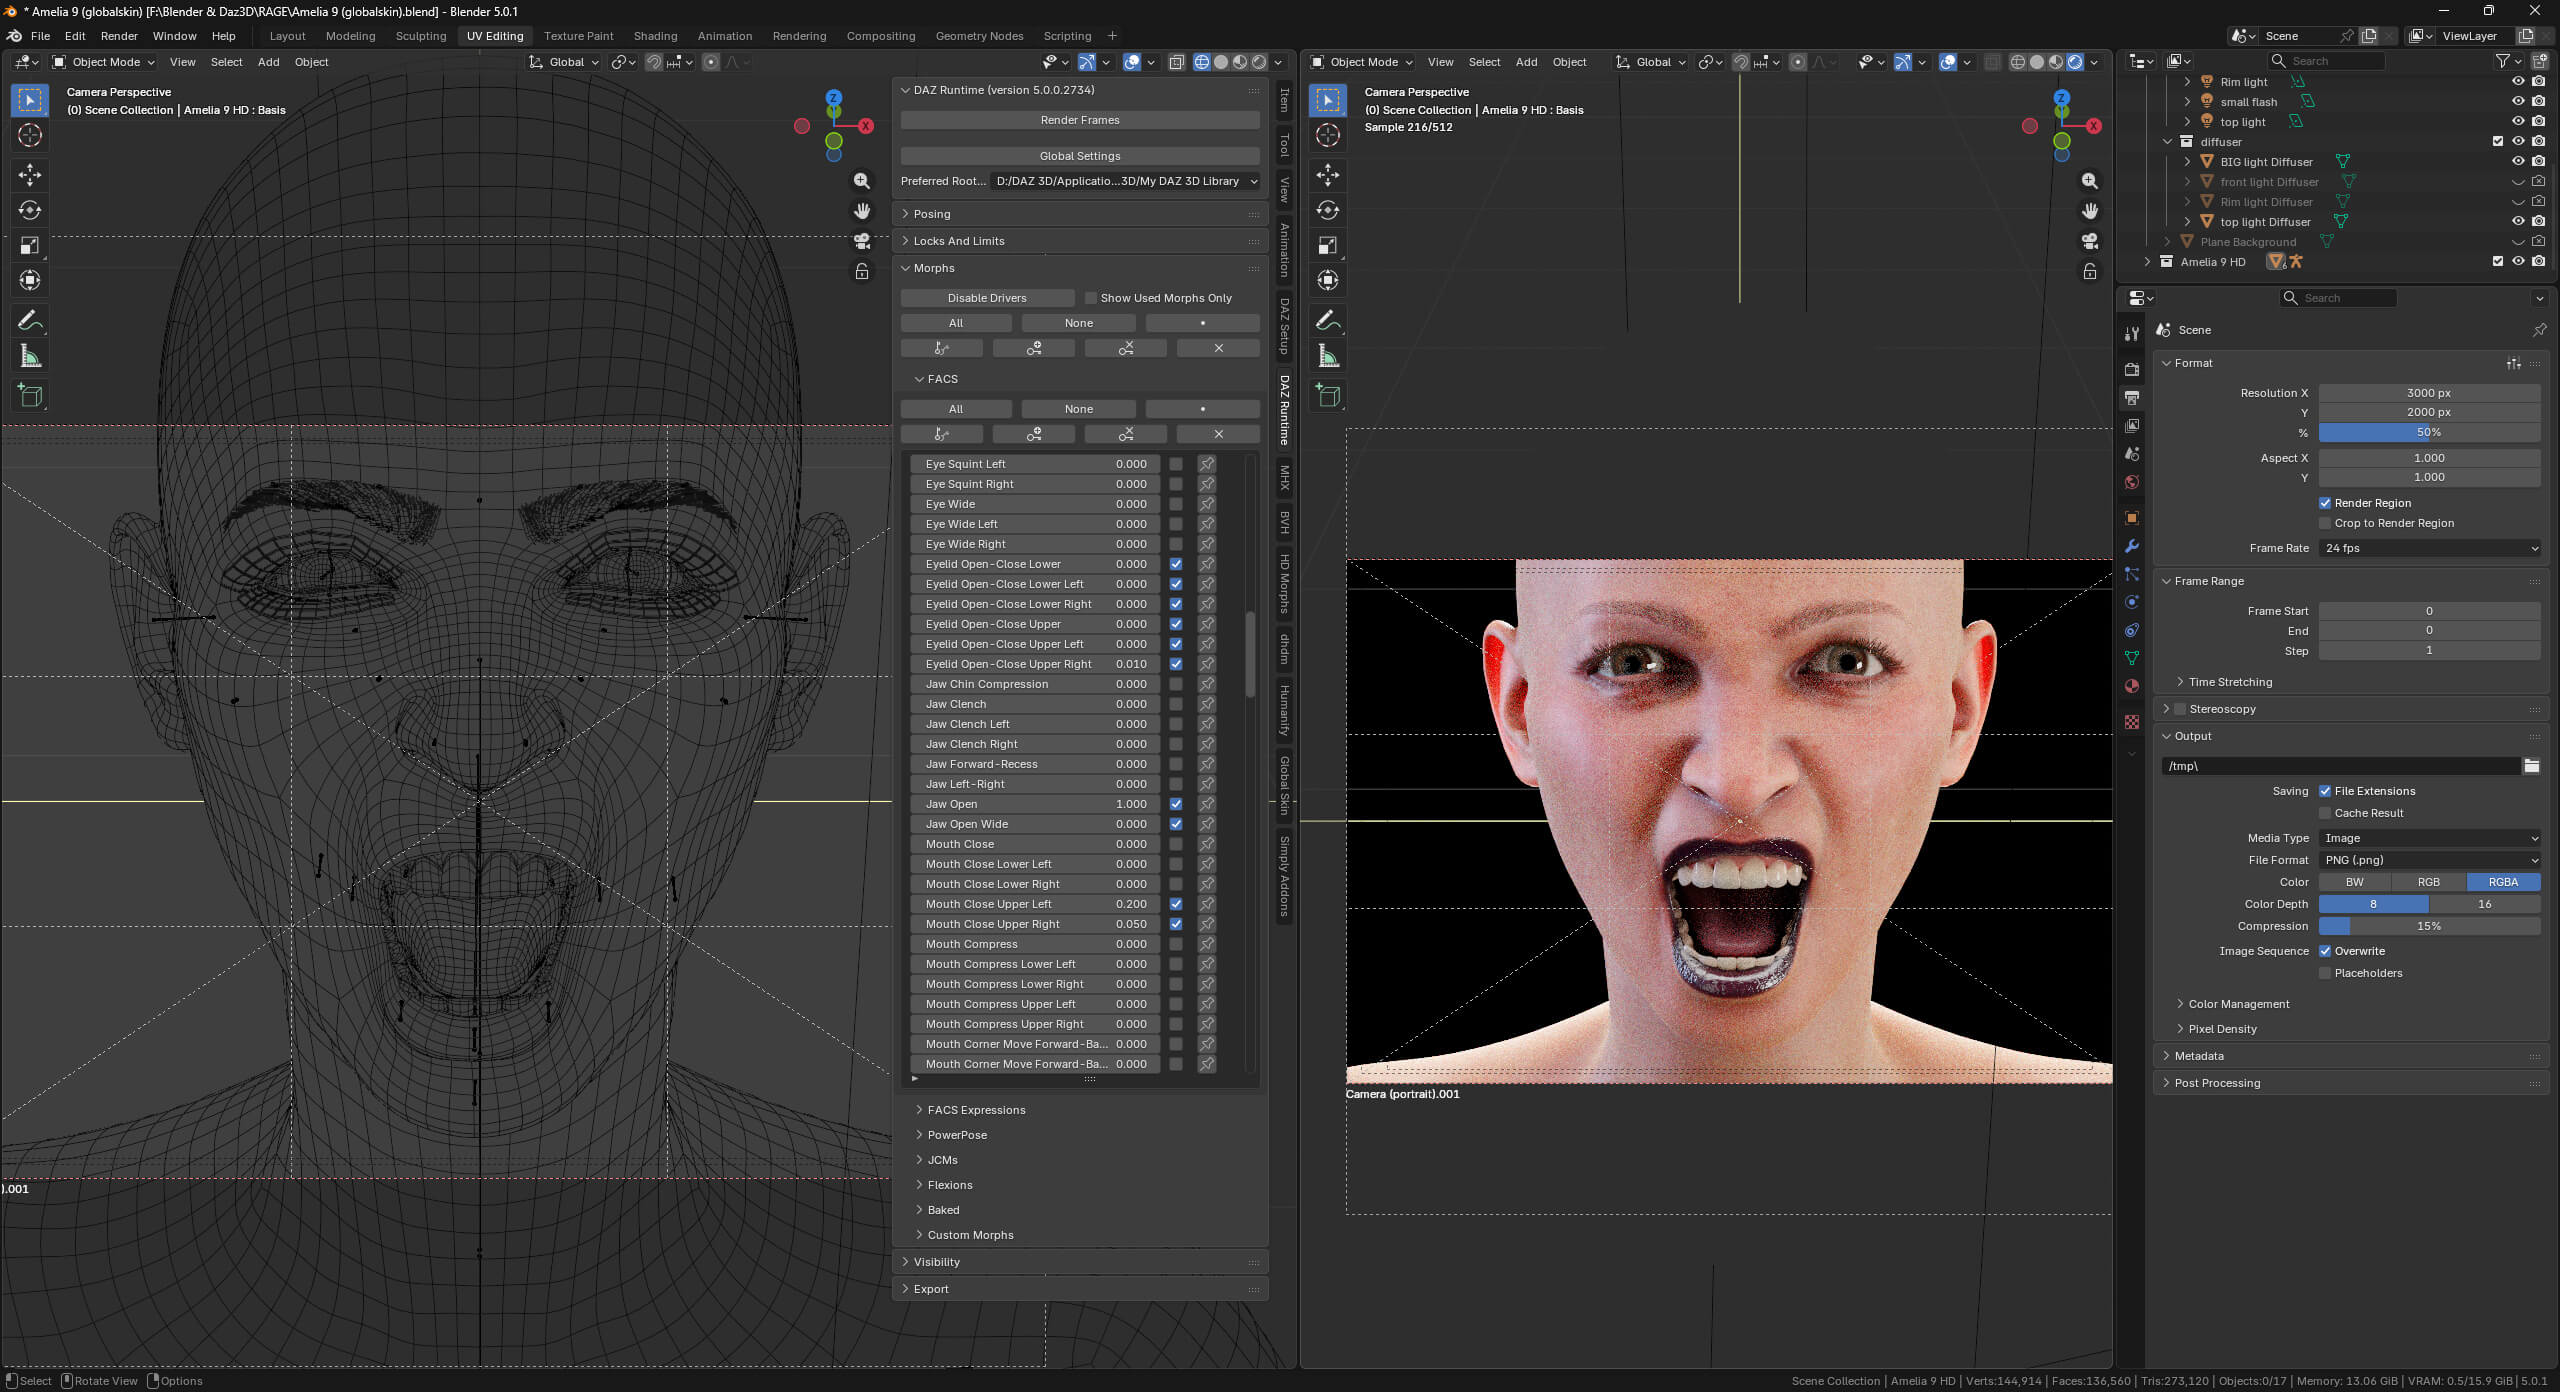Click zoom magnifier icon in left viewport
Image resolution: width=2560 pixels, height=1392 pixels.
pos(861,181)
